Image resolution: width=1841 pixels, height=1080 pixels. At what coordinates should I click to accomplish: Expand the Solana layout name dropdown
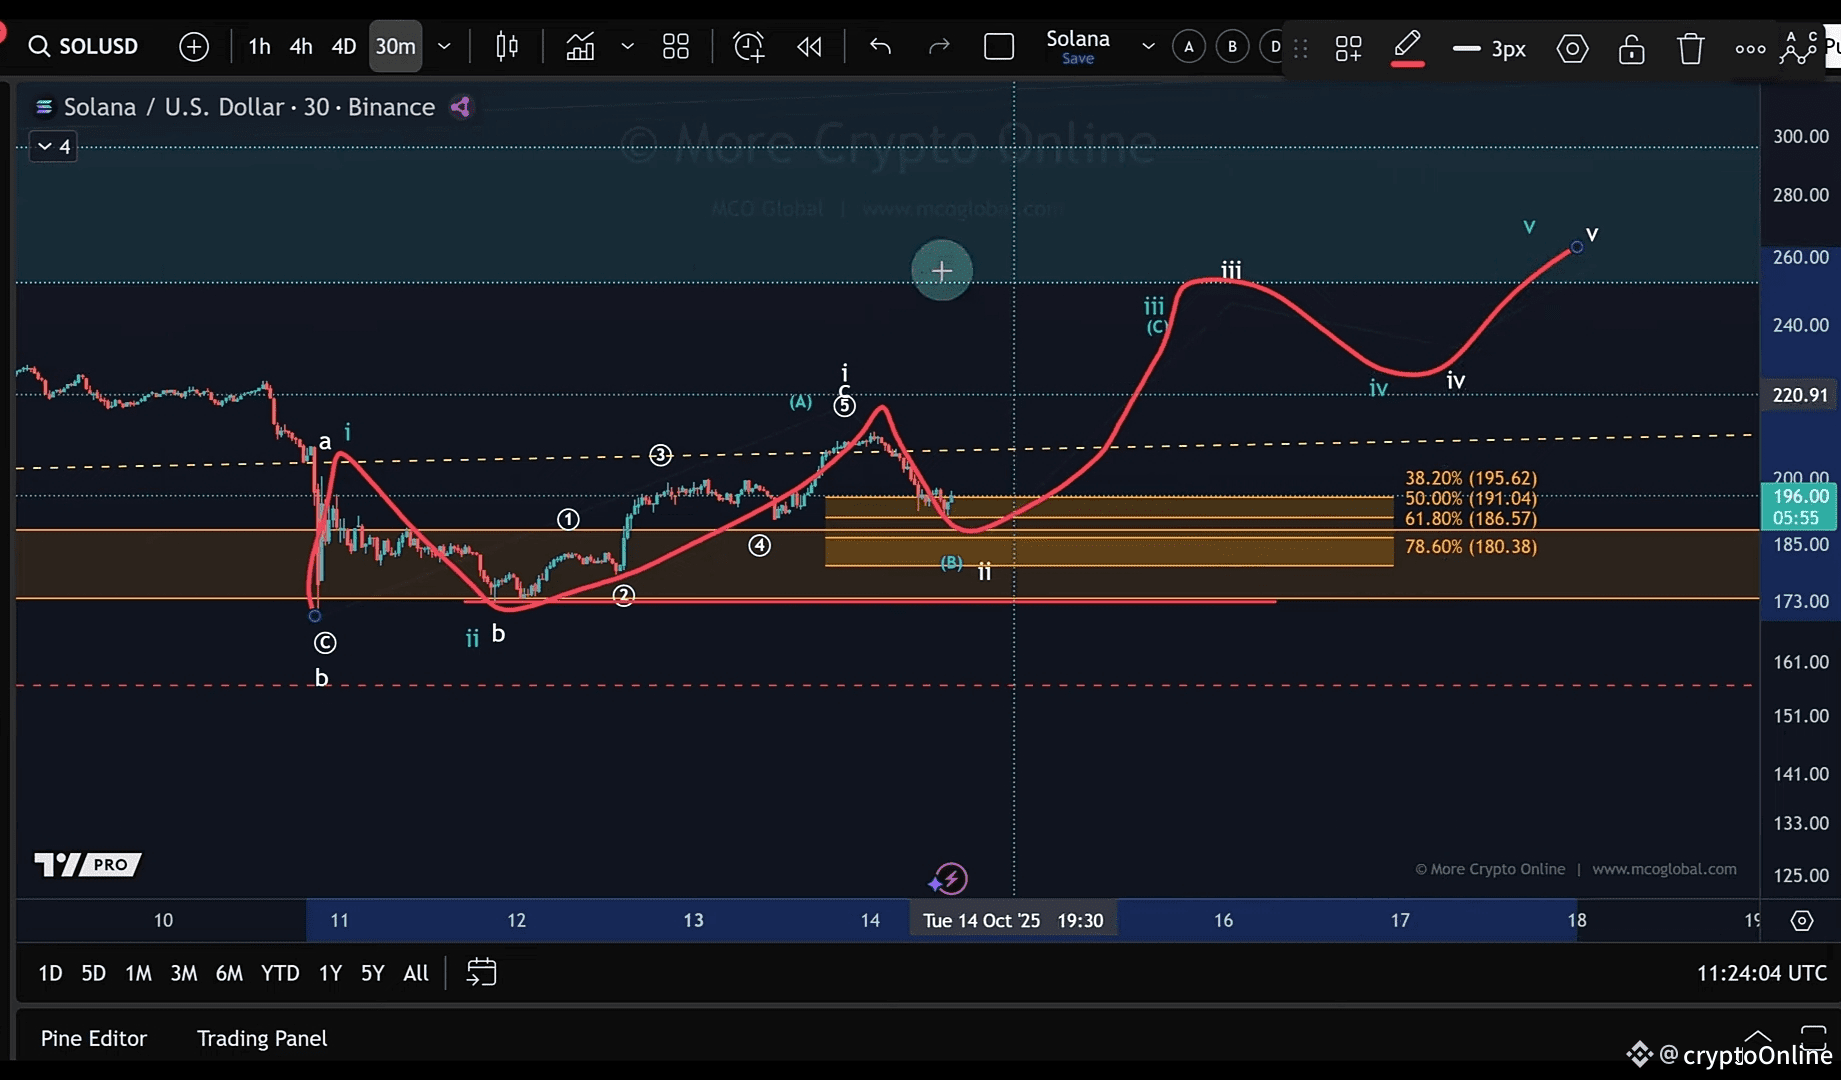[1148, 46]
